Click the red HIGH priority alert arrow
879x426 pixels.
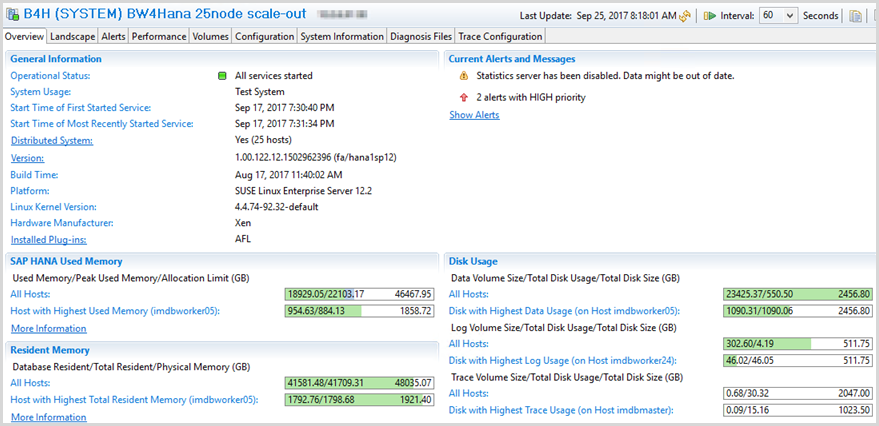[x=463, y=98]
